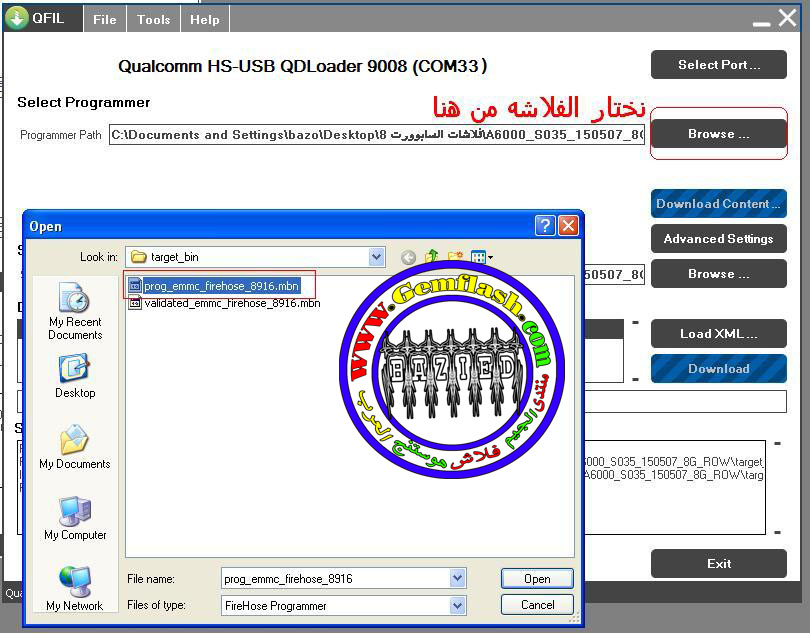810x633 pixels.
Task: Click the validated_emmc_firehose_8916.mbn file icon
Action: 135,303
